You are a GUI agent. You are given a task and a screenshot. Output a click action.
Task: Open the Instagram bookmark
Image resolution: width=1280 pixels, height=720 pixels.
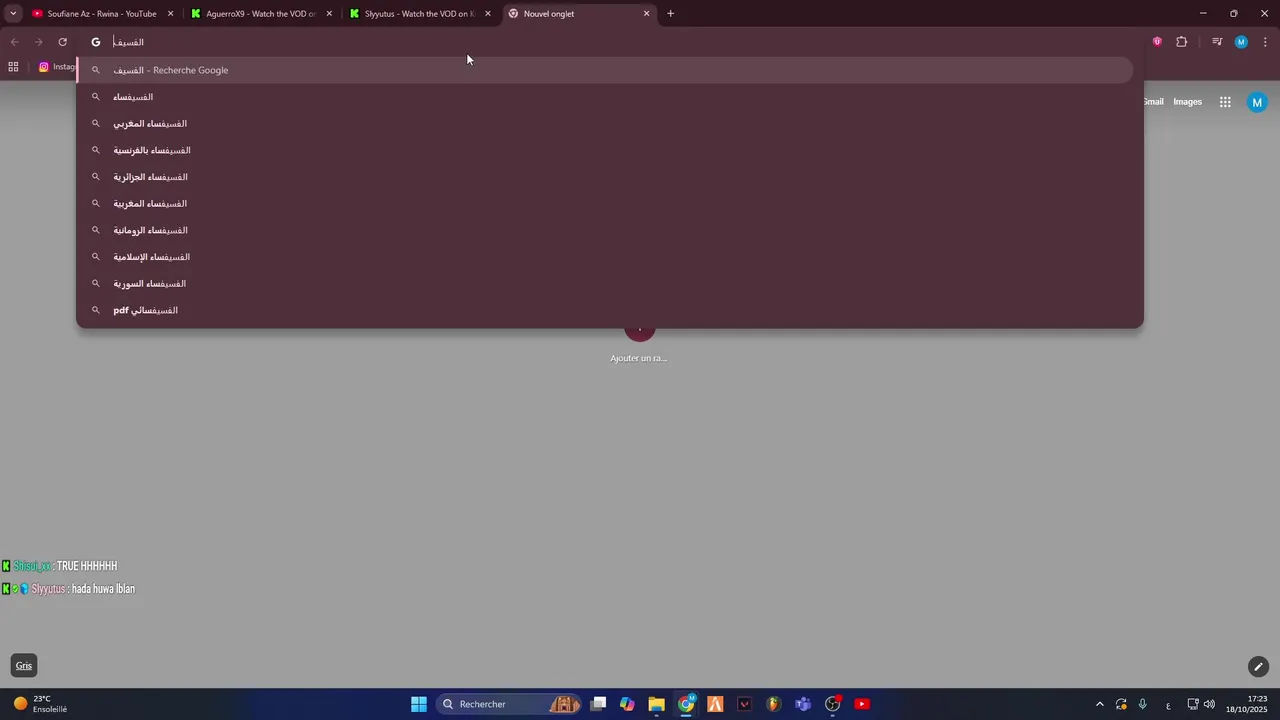pyautogui.click(x=57, y=67)
